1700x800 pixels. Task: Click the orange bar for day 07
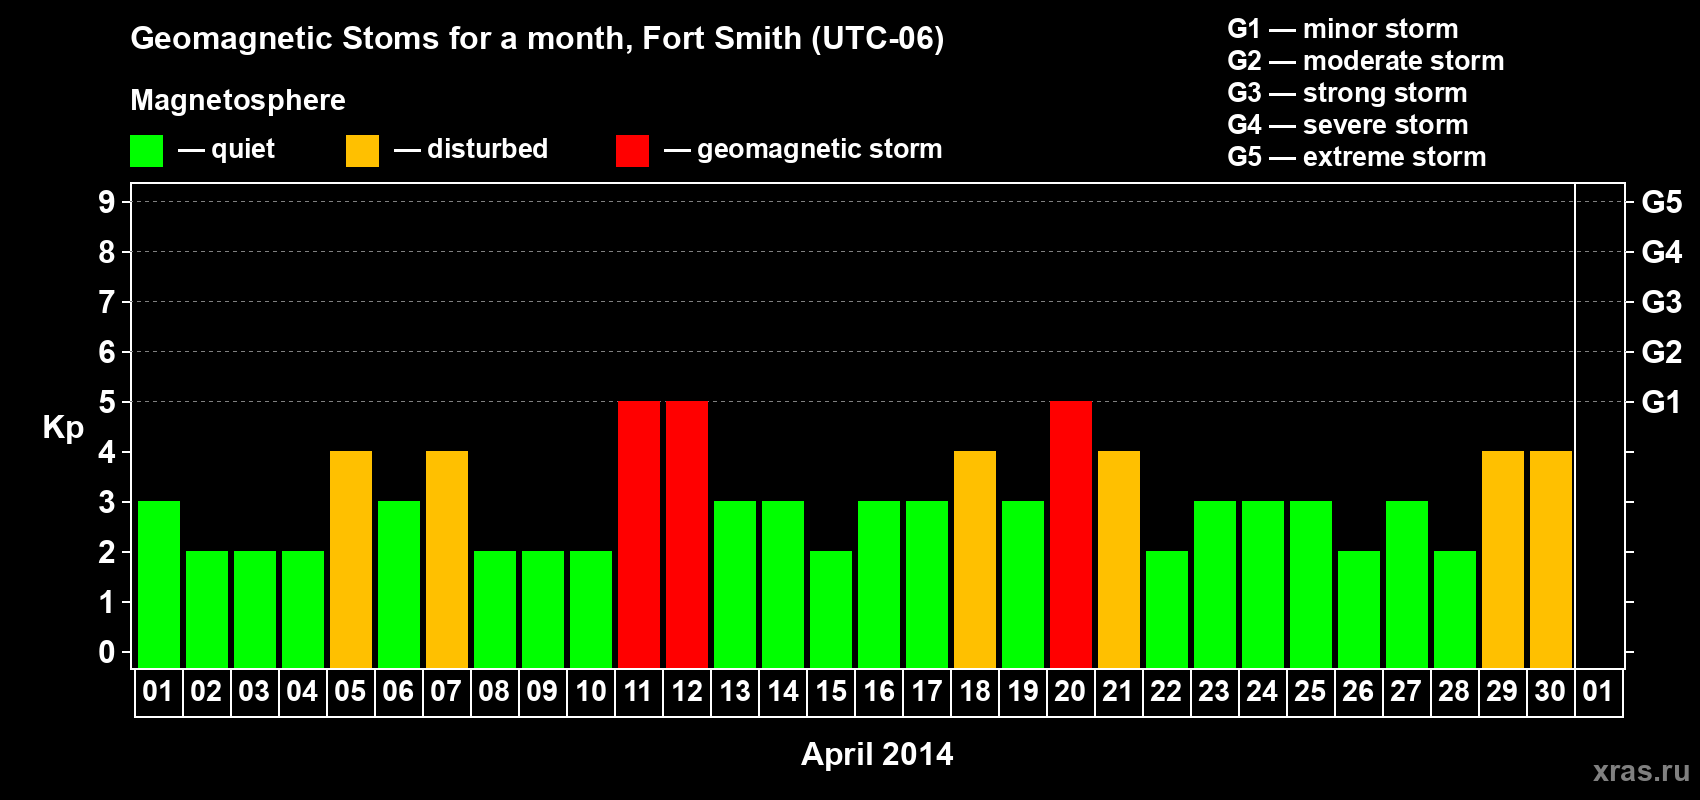447,560
